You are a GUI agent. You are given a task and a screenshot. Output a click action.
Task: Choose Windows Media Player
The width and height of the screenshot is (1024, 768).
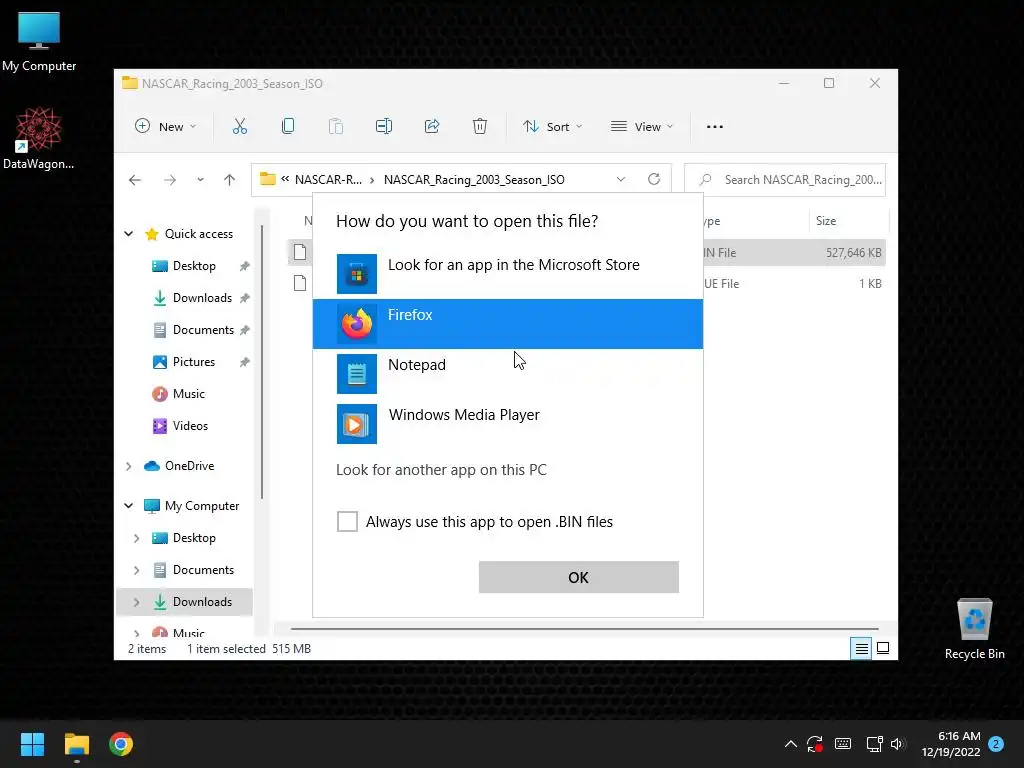[507, 424]
